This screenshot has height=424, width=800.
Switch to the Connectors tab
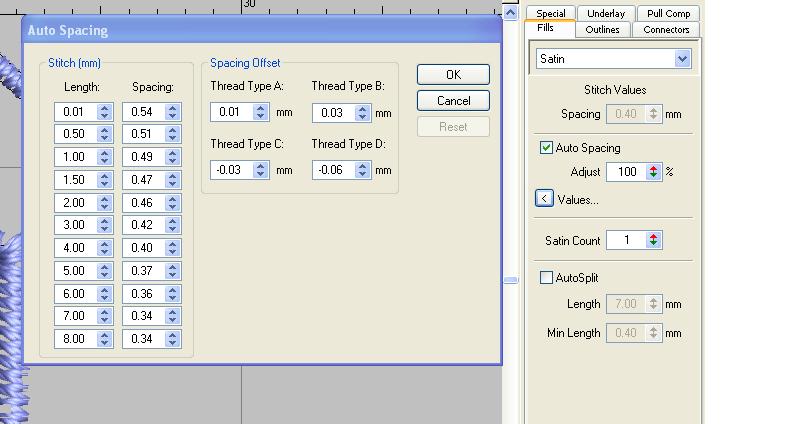click(666, 29)
